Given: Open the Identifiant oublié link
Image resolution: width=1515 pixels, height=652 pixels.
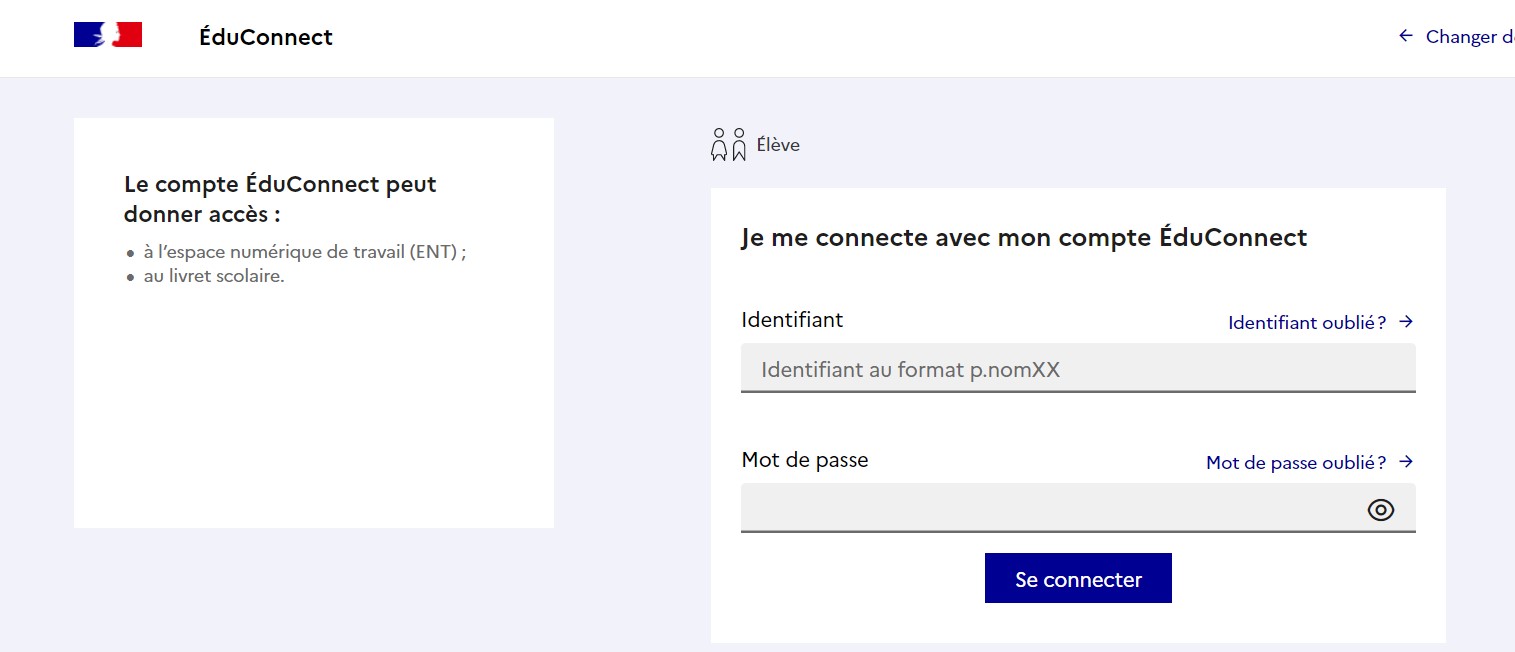Looking at the screenshot, I should (1307, 323).
